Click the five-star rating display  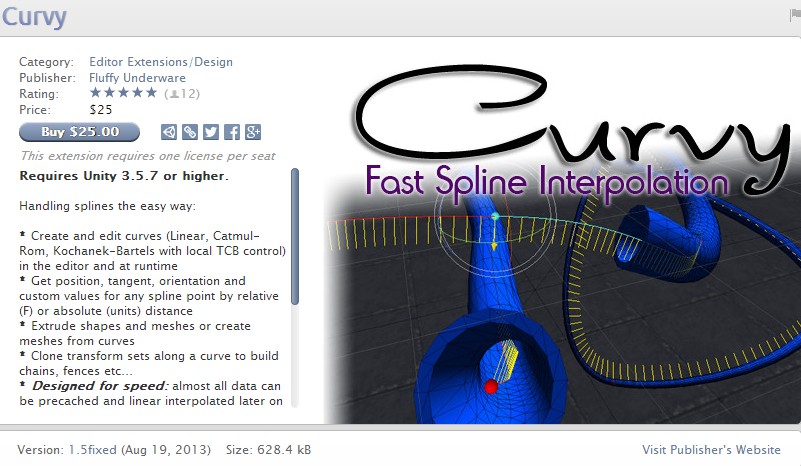[x=123, y=93]
